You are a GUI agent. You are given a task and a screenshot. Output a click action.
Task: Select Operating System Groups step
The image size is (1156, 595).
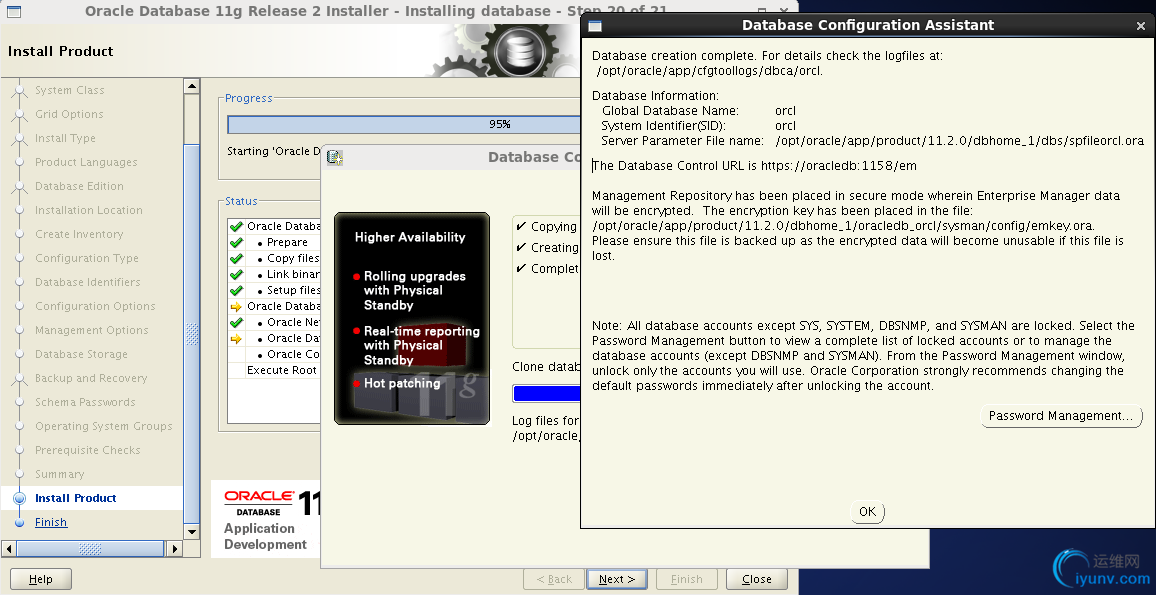(103, 426)
